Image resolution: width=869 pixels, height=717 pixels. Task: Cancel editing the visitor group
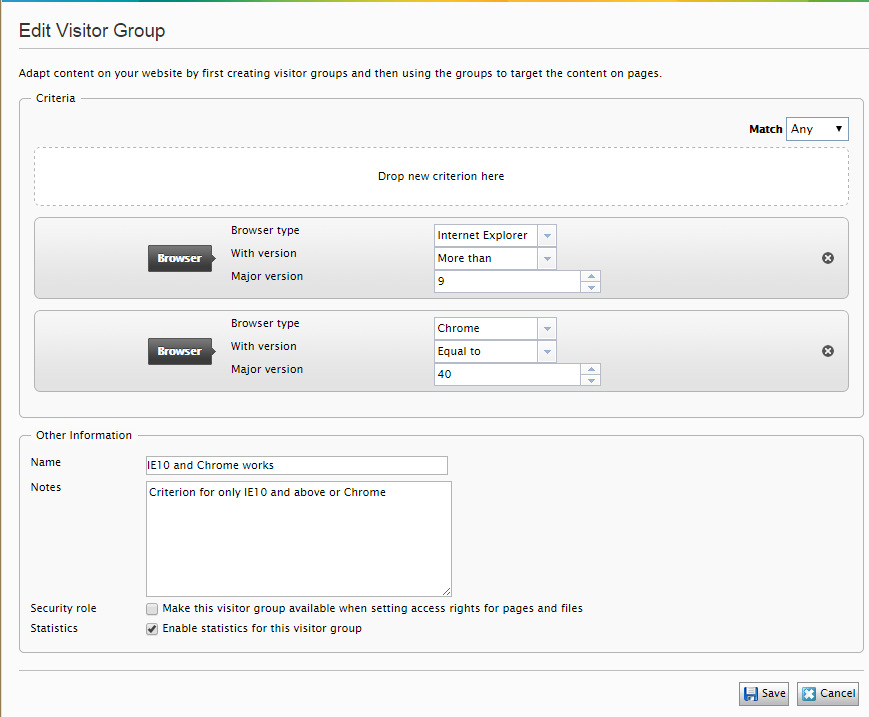click(x=827, y=693)
